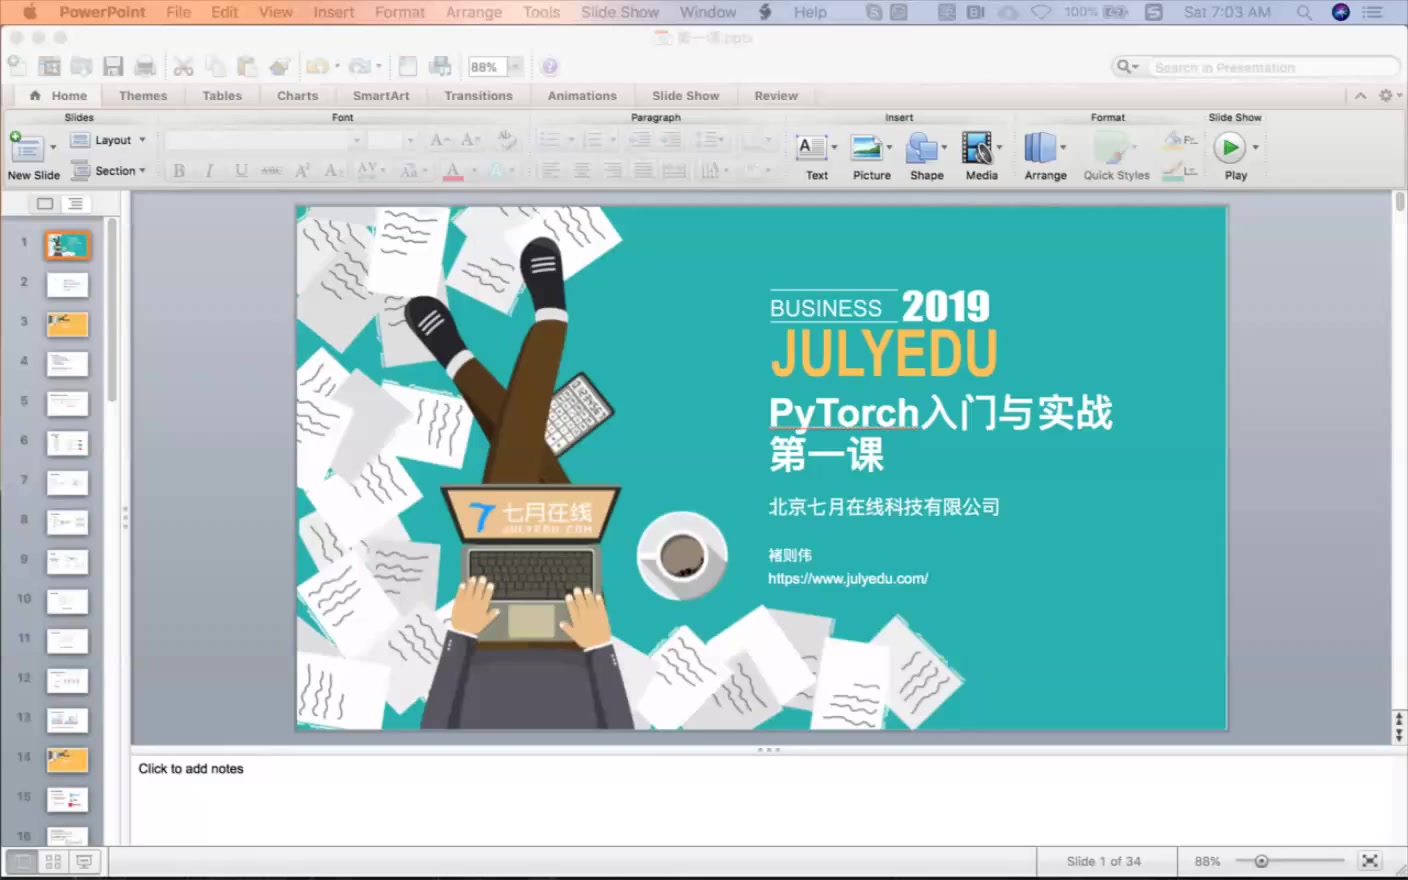The width and height of the screenshot is (1408, 880).
Task: Click the Copy icon in toolbar
Action: (215, 67)
